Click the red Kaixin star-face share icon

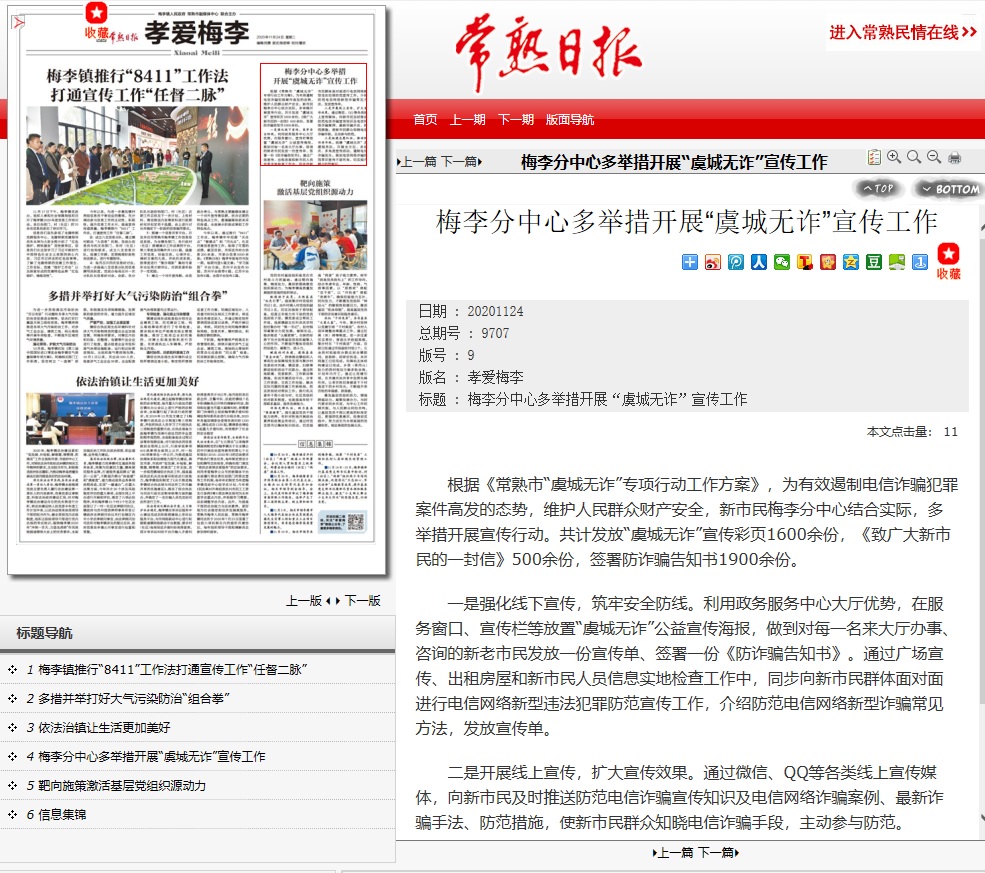click(x=828, y=262)
